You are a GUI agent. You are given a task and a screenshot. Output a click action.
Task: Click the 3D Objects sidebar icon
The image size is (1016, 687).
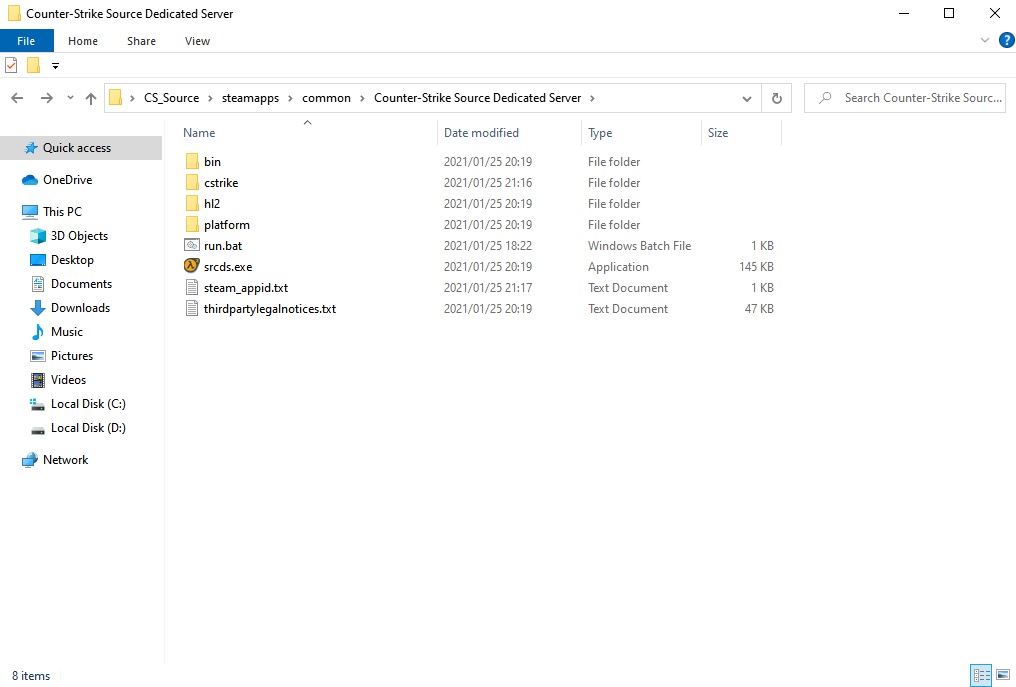coord(38,236)
